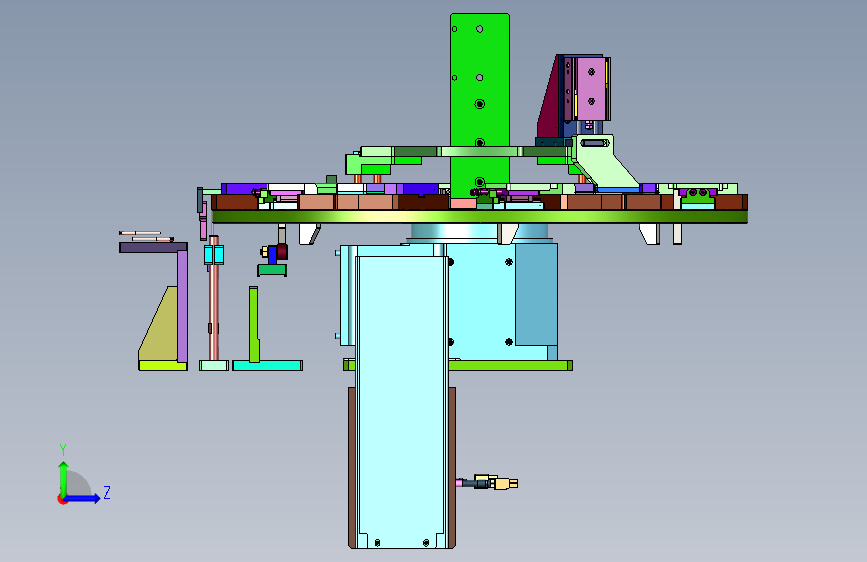Screen dimensions: 867x562
Task: Select the green upright post on the cyan base
Action: pos(254,324)
